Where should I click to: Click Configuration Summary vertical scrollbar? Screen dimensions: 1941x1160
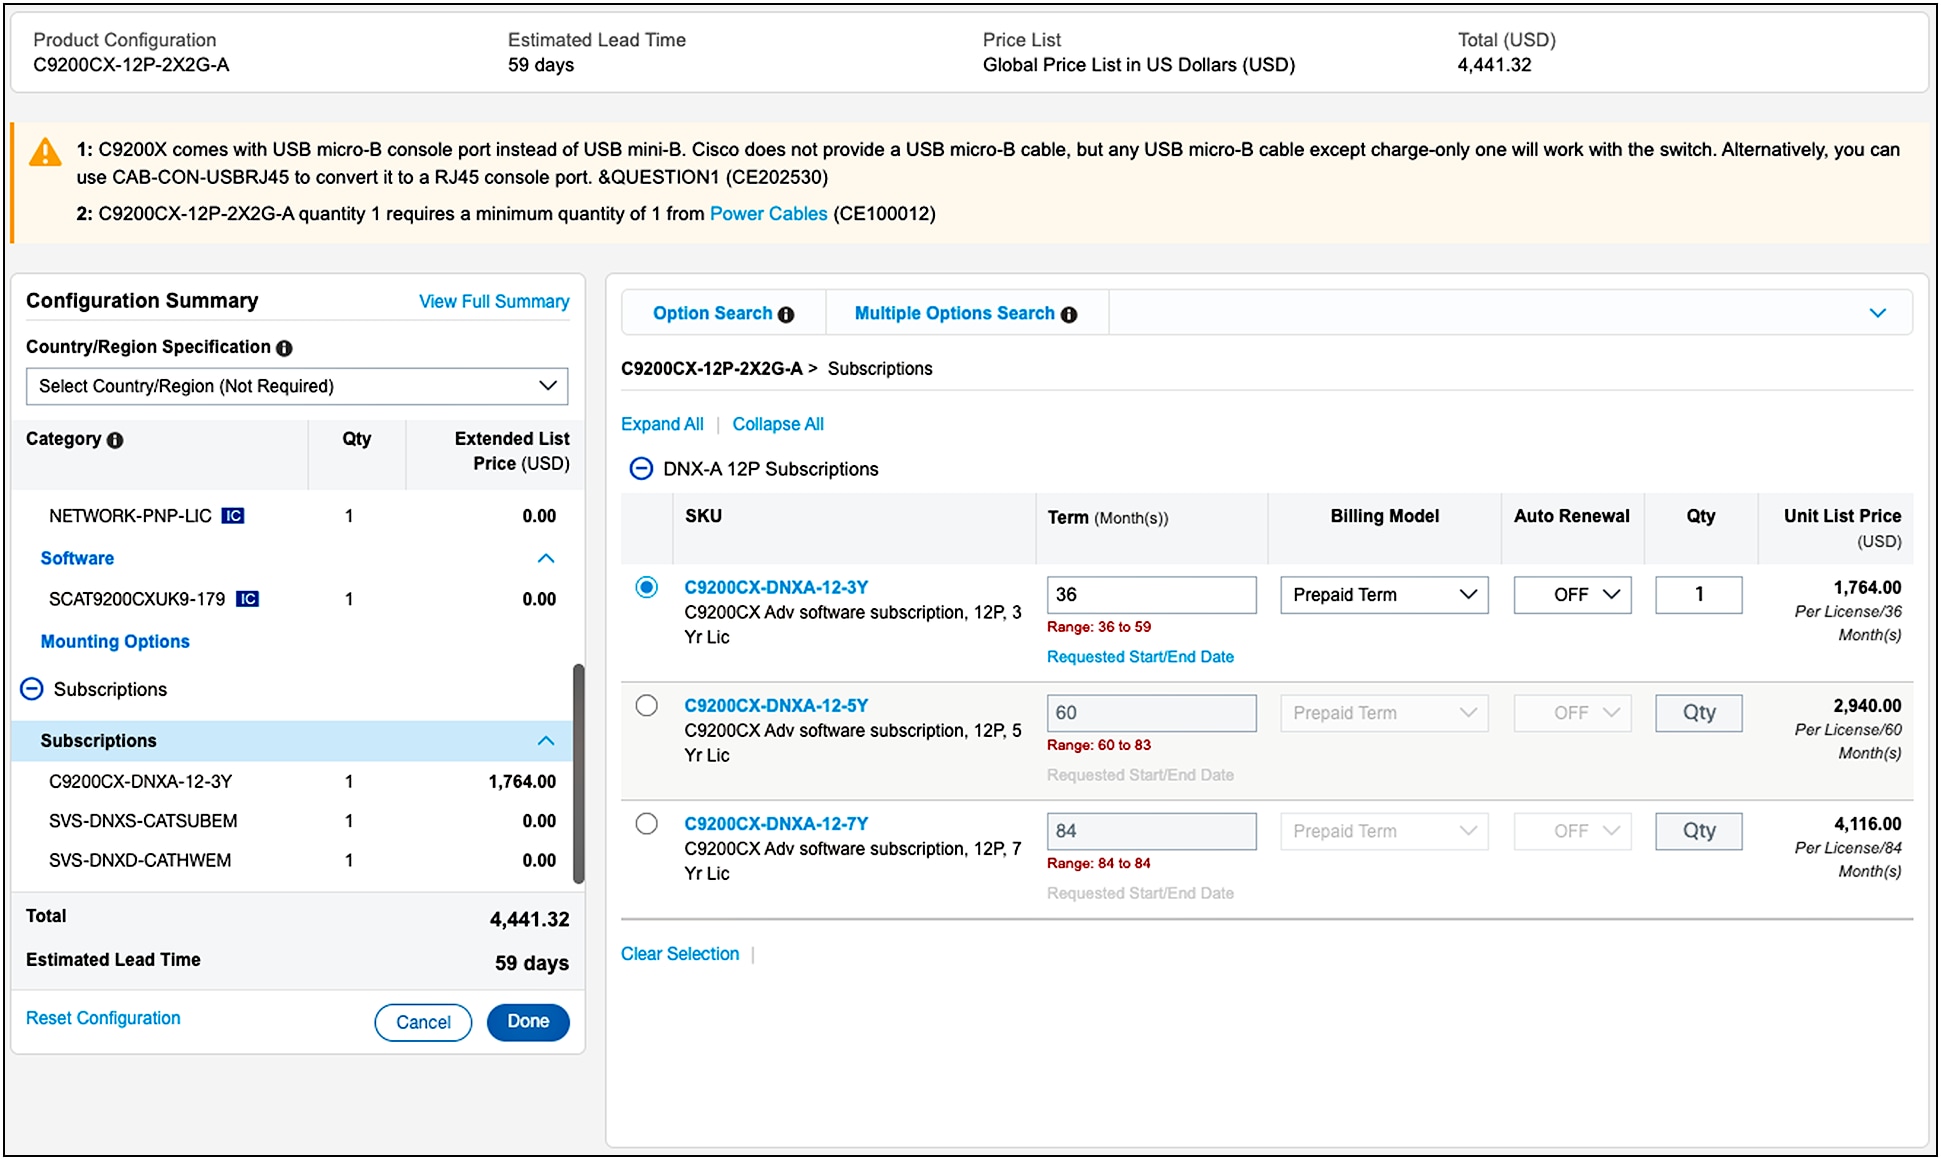click(578, 774)
